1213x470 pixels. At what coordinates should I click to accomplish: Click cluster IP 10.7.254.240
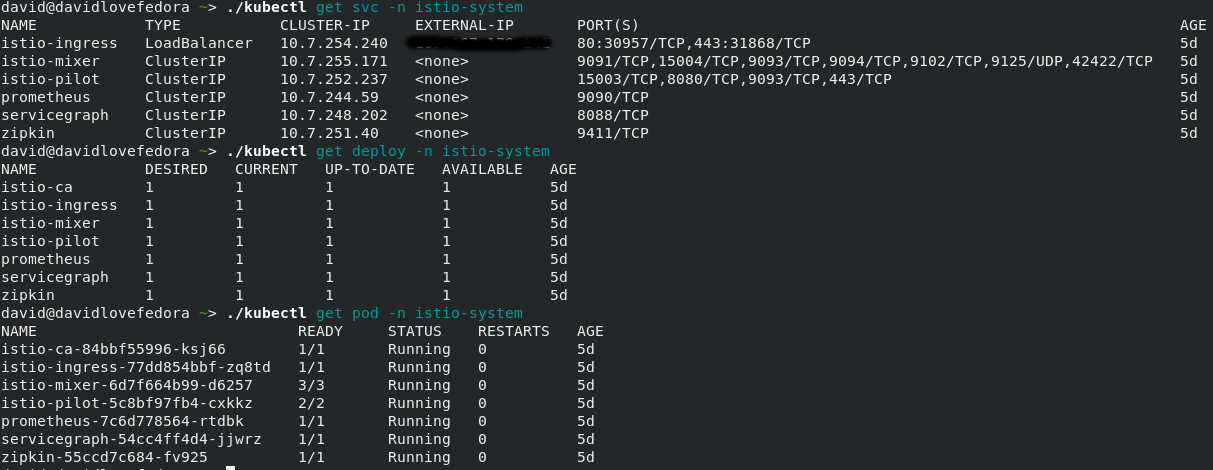click(334, 43)
